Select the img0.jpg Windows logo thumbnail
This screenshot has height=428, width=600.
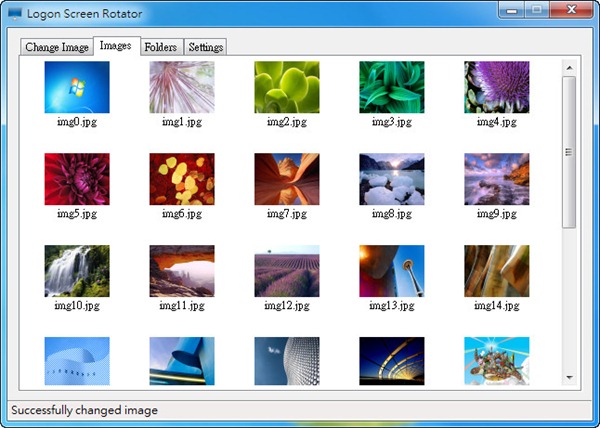point(77,88)
